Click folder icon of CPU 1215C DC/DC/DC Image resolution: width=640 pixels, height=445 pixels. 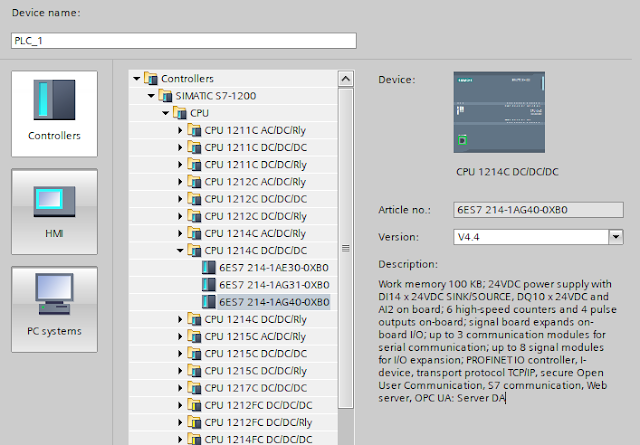tap(194, 354)
